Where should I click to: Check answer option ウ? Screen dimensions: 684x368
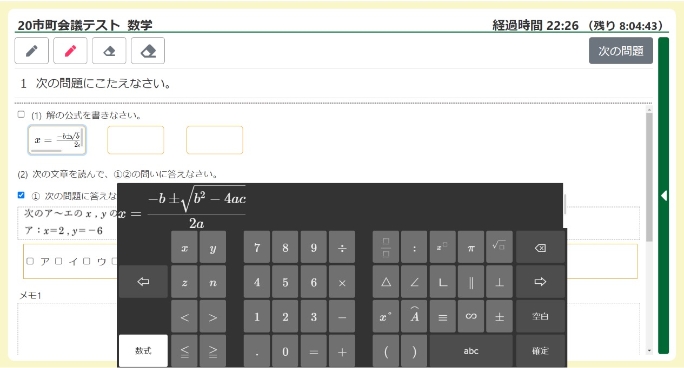click(87, 261)
